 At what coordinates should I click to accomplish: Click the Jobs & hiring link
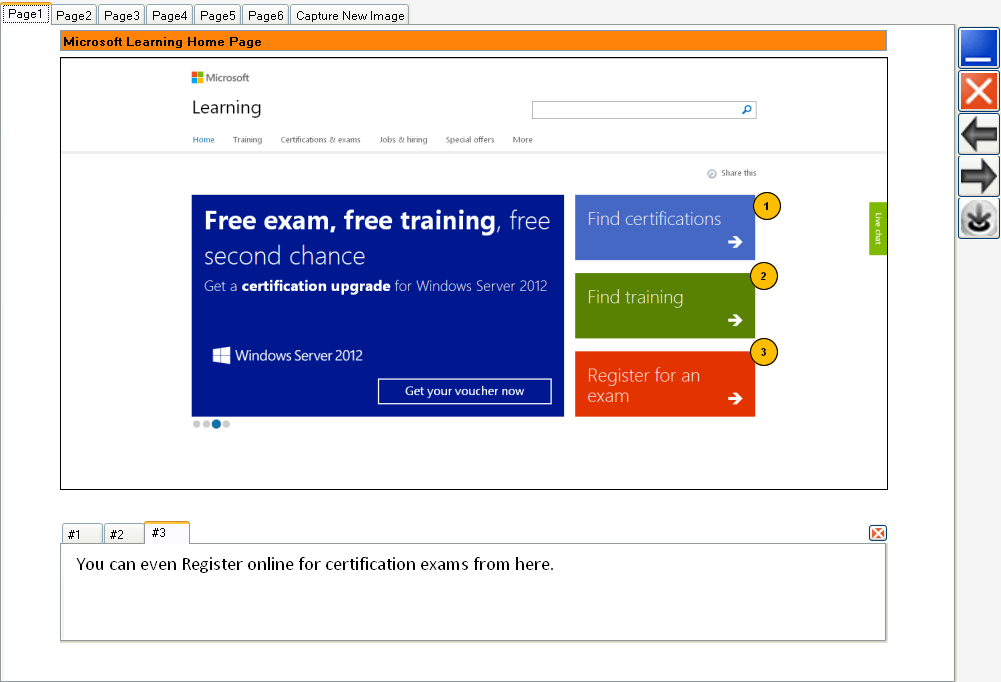coord(403,139)
